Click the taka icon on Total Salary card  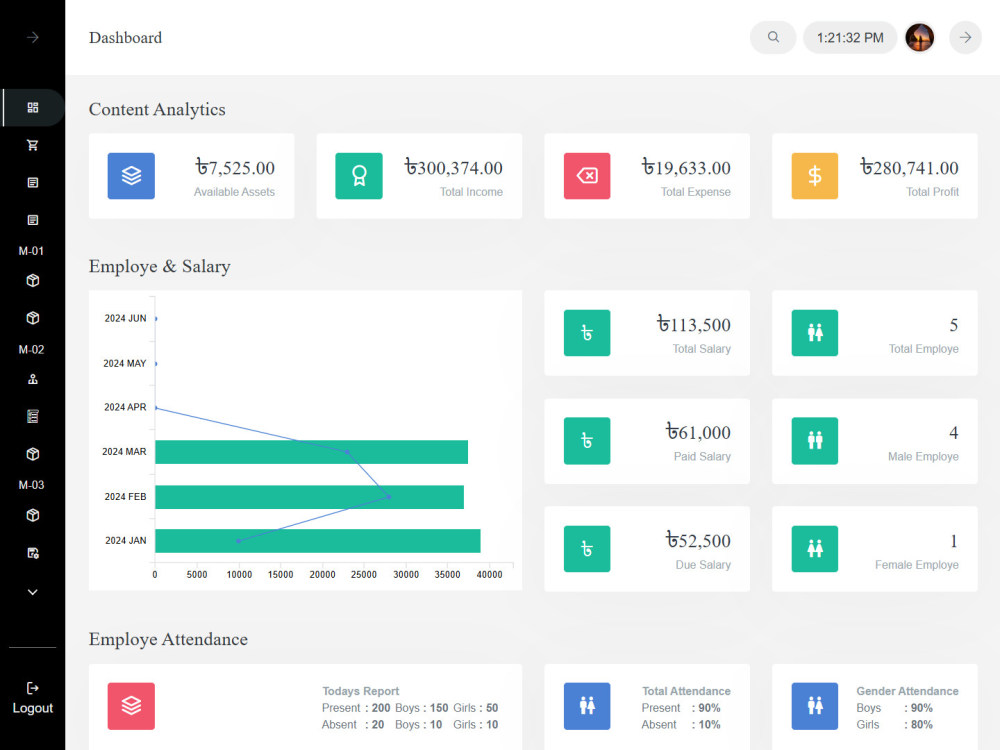click(x=587, y=333)
